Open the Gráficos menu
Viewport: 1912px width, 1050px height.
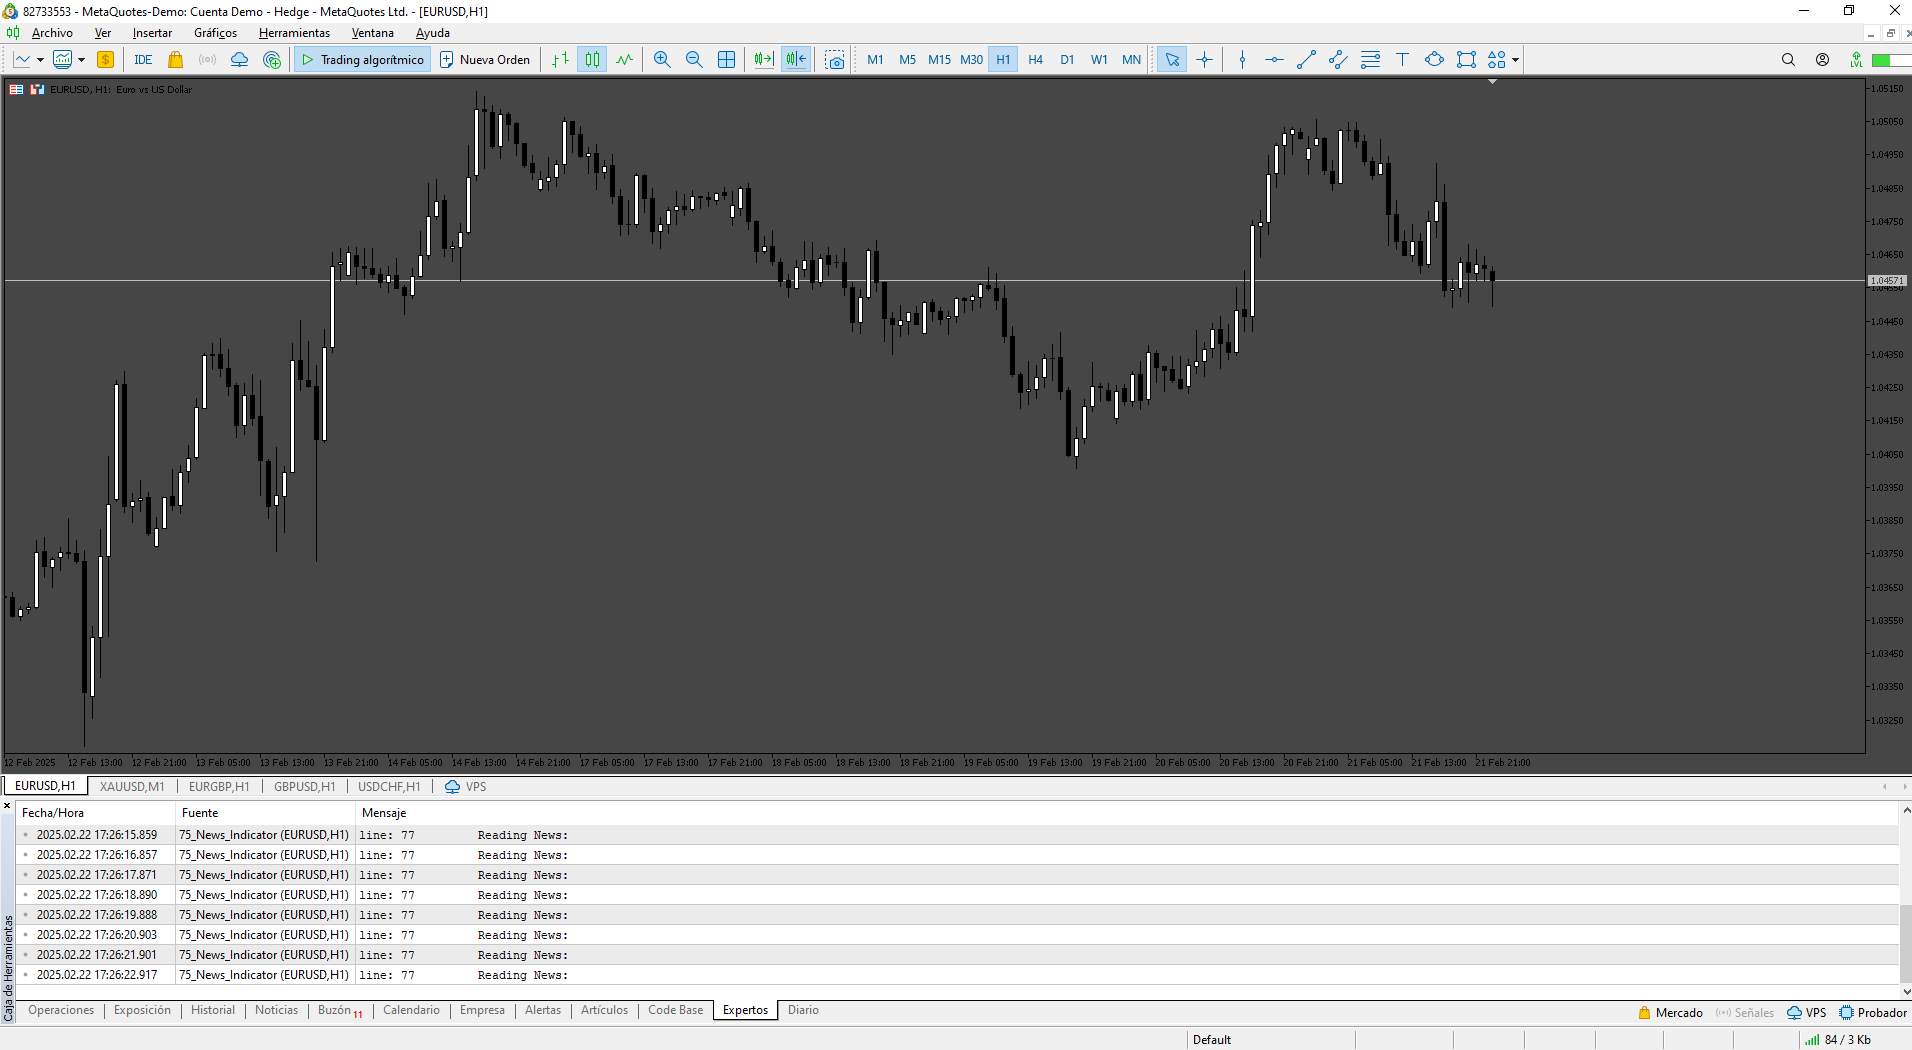click(215, 33)
